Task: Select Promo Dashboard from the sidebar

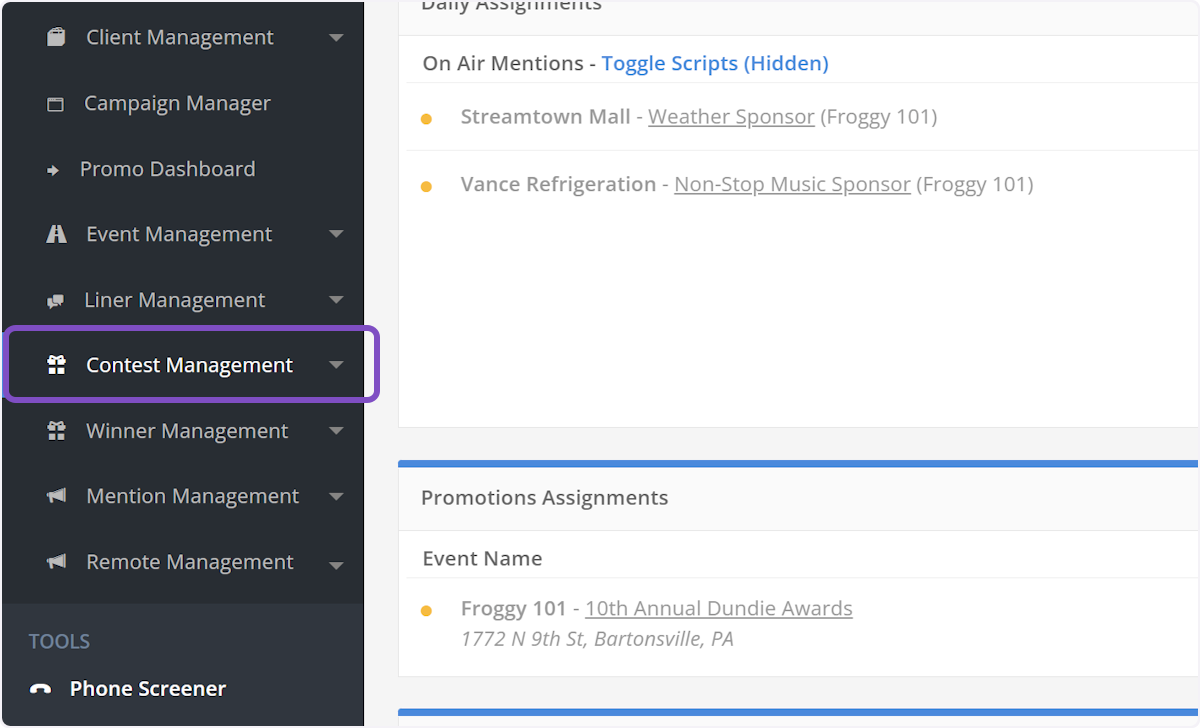Action: click(167, 168)
